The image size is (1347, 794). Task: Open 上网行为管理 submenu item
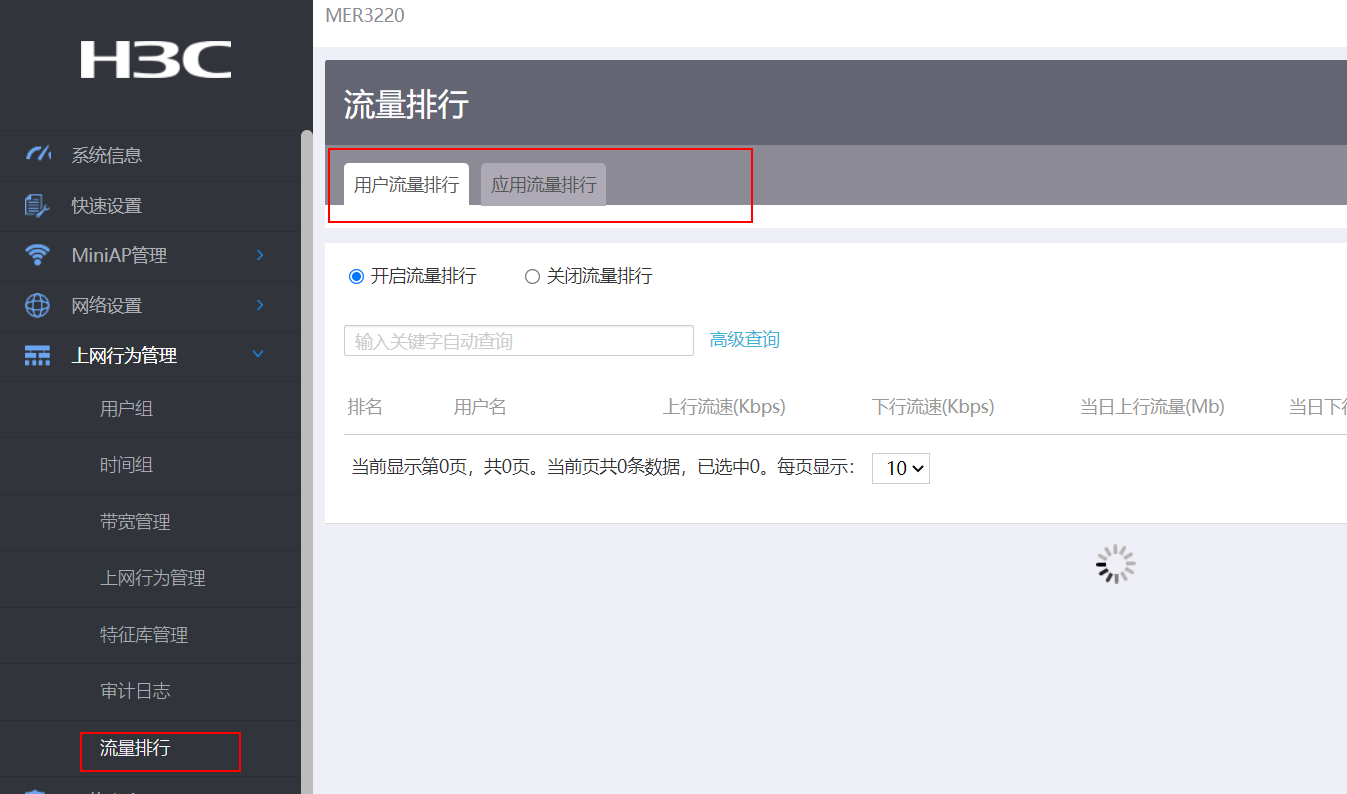tap(150, 578)
